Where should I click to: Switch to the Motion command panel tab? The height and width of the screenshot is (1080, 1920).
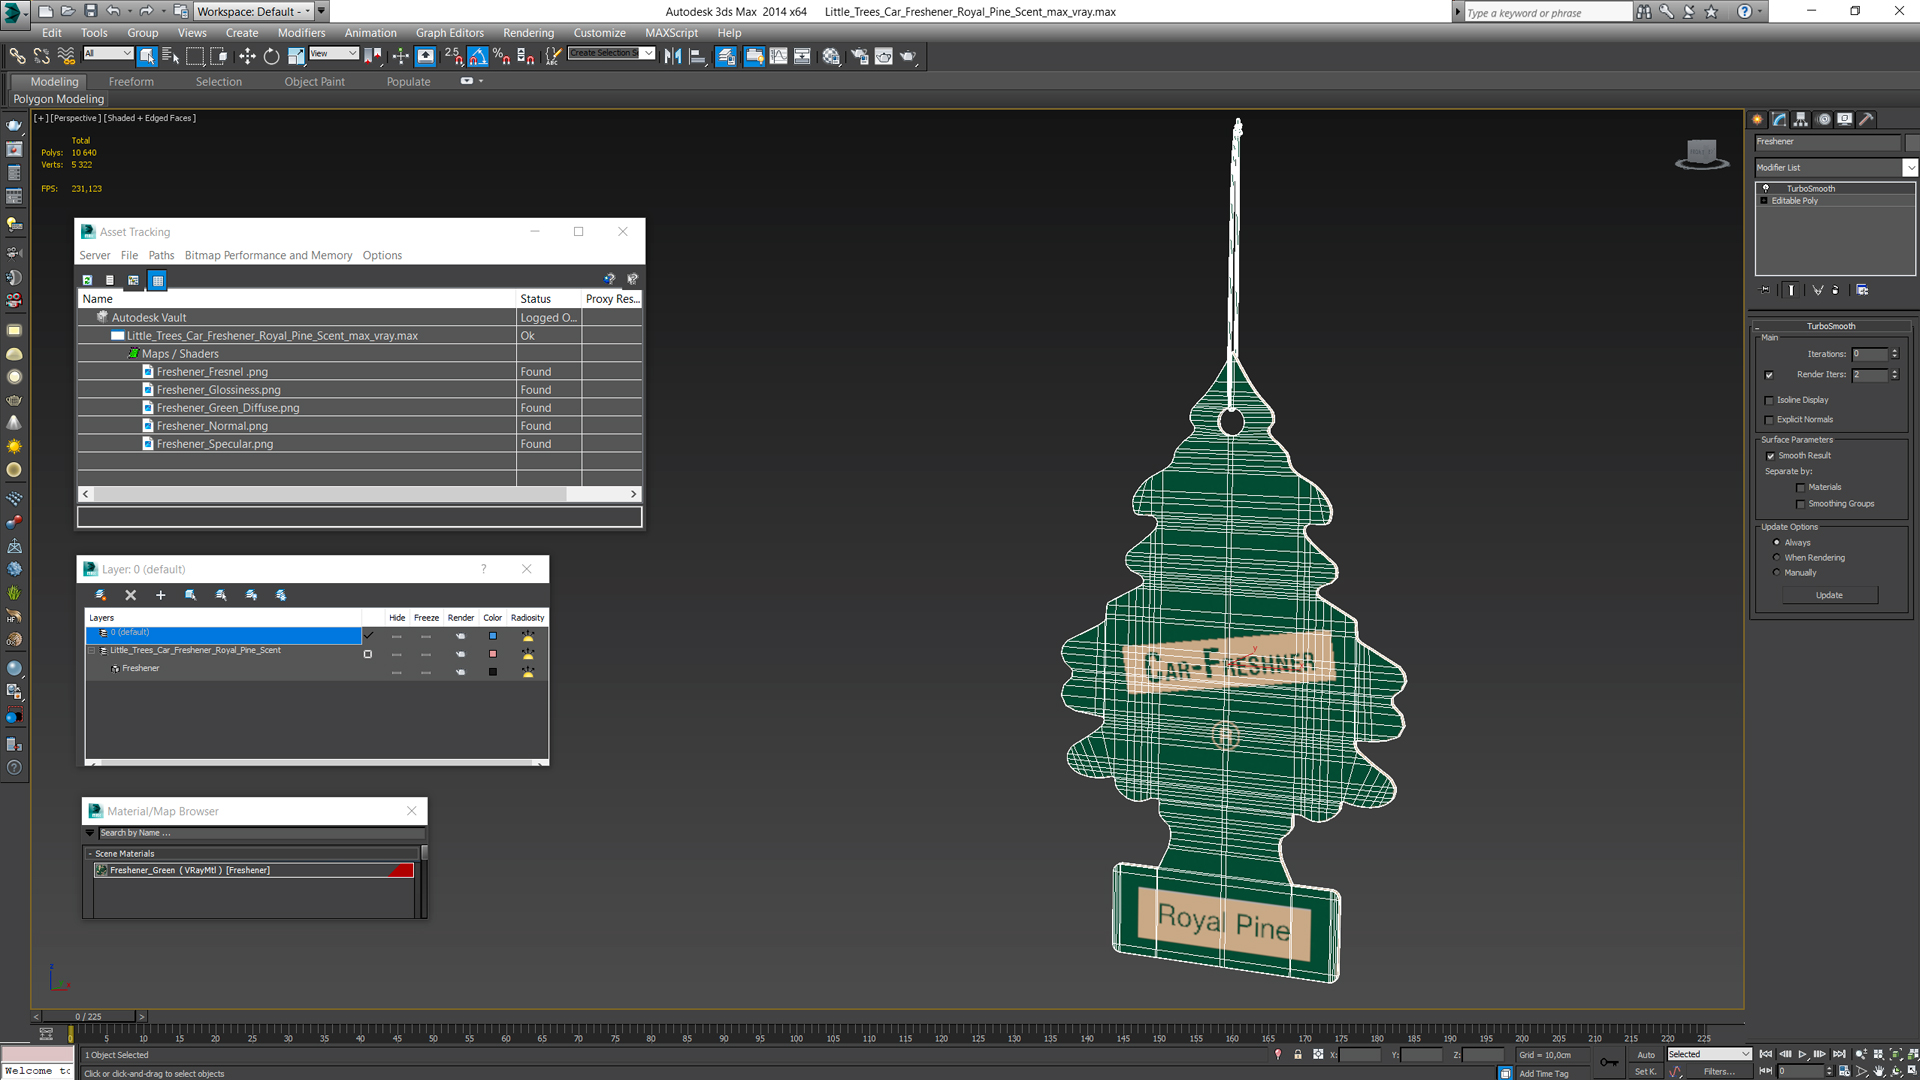pyautogui.click(x=1824, y=119)
